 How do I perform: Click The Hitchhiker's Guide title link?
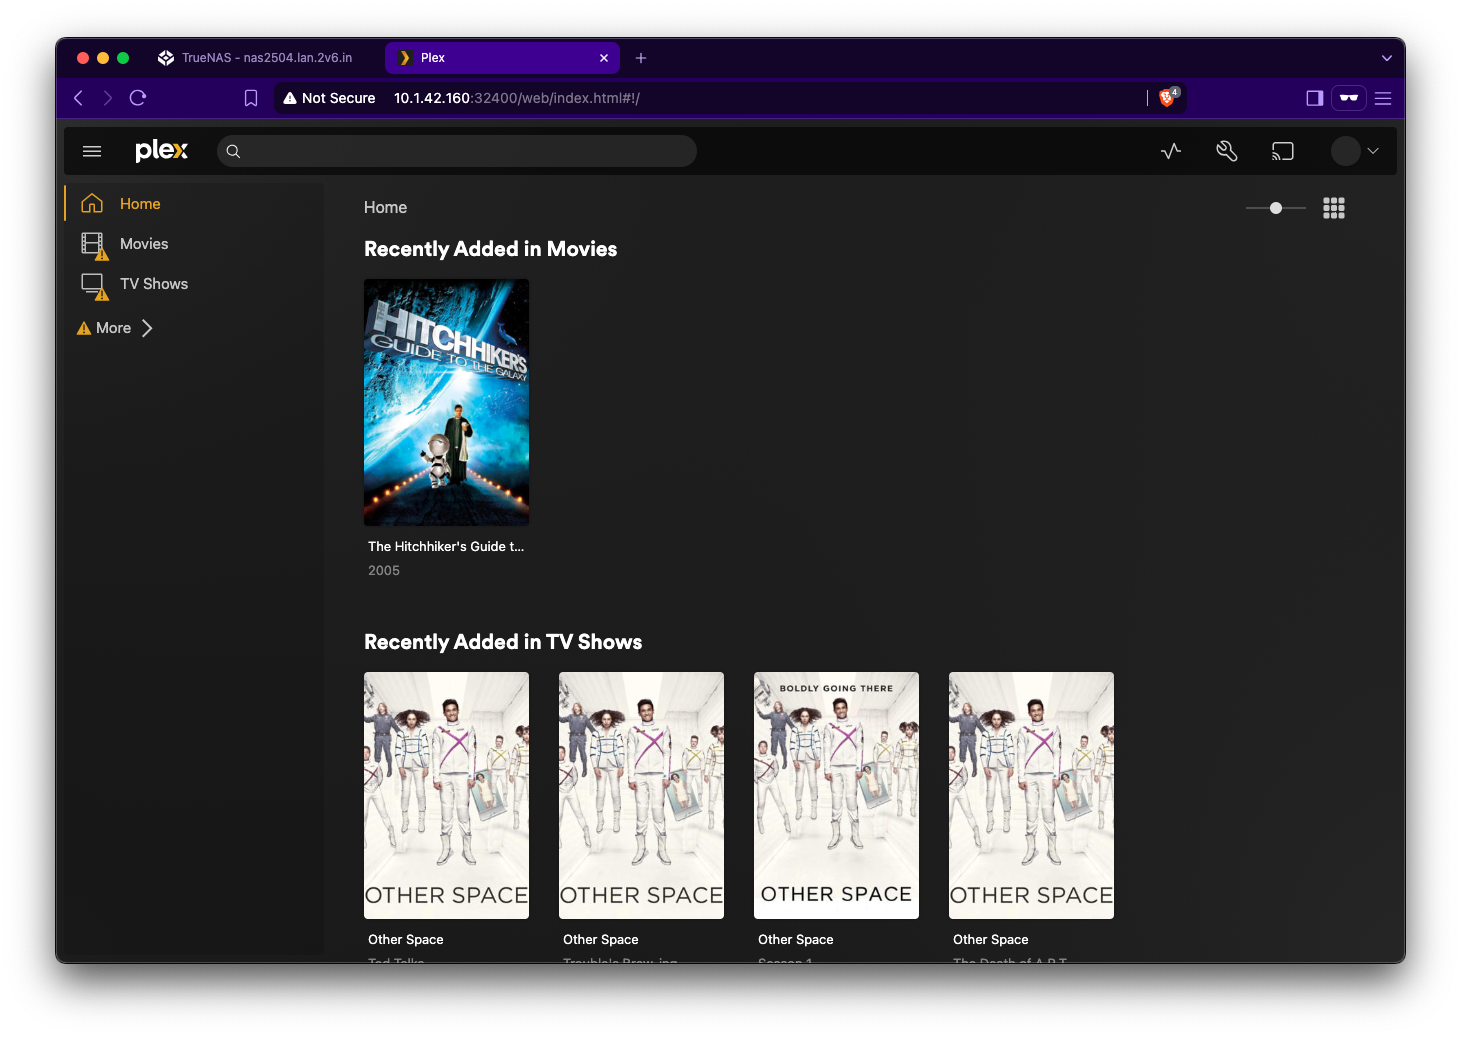point(446,546)
